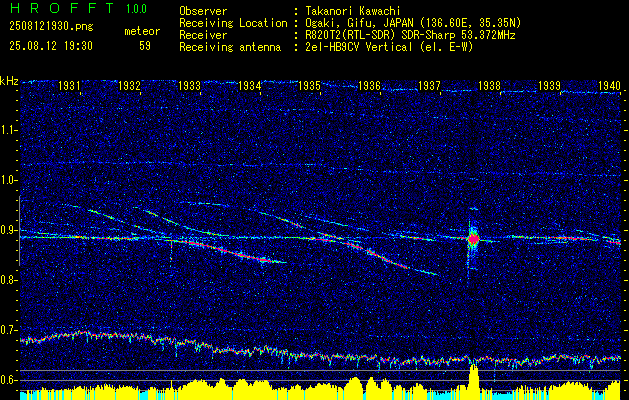Select the version number 1.0.0

(136, 9)
